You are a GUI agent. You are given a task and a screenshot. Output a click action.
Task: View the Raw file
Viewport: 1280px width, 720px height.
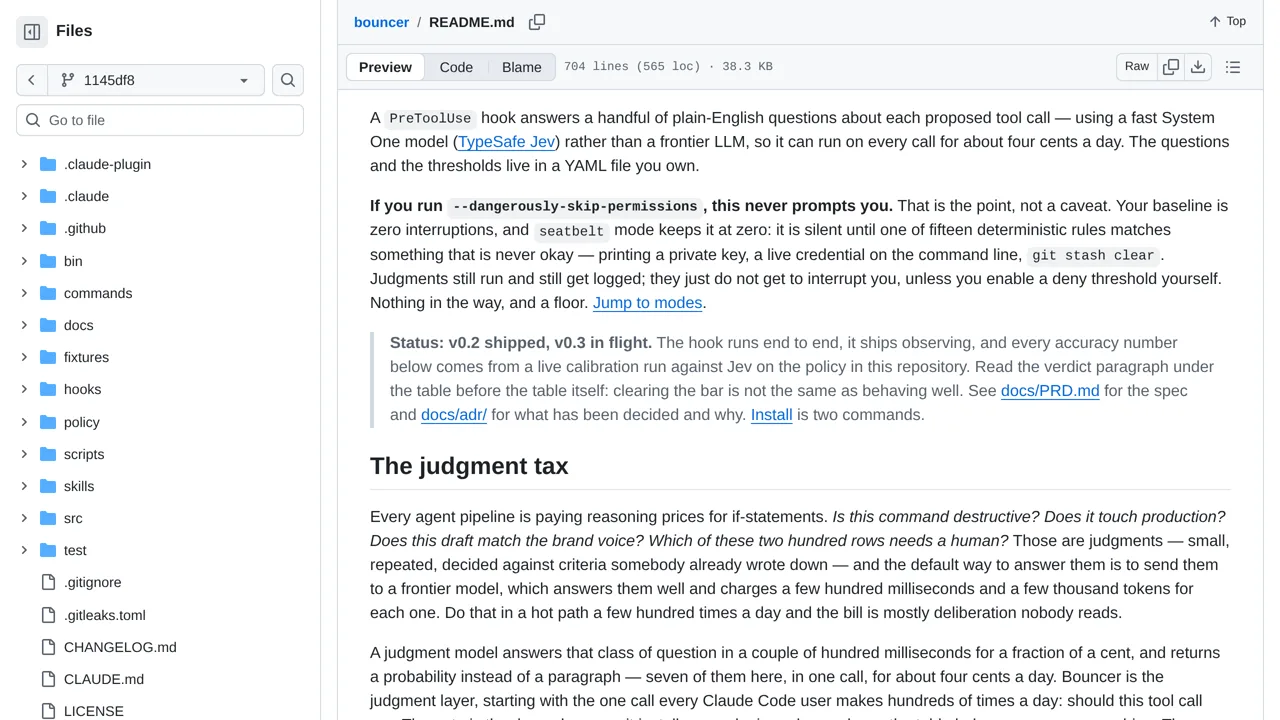(x=1137, y=67)
